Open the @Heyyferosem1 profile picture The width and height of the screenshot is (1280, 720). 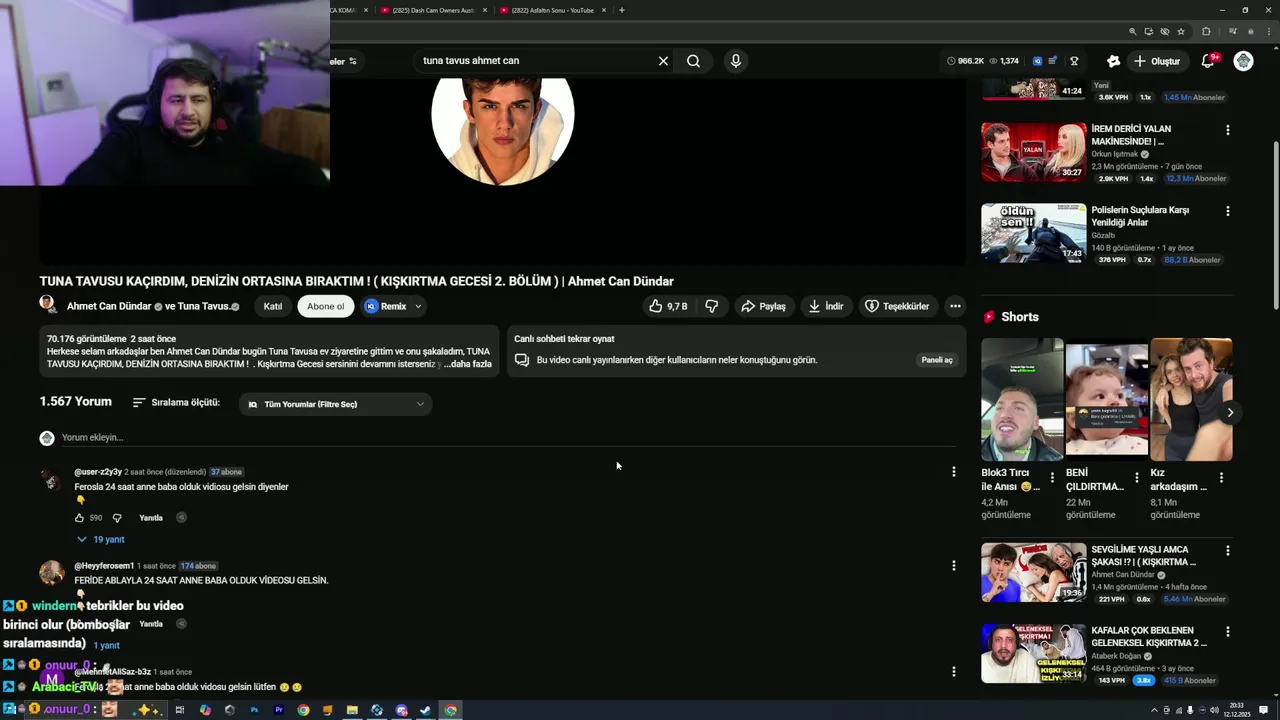click(x=52, y=573)
